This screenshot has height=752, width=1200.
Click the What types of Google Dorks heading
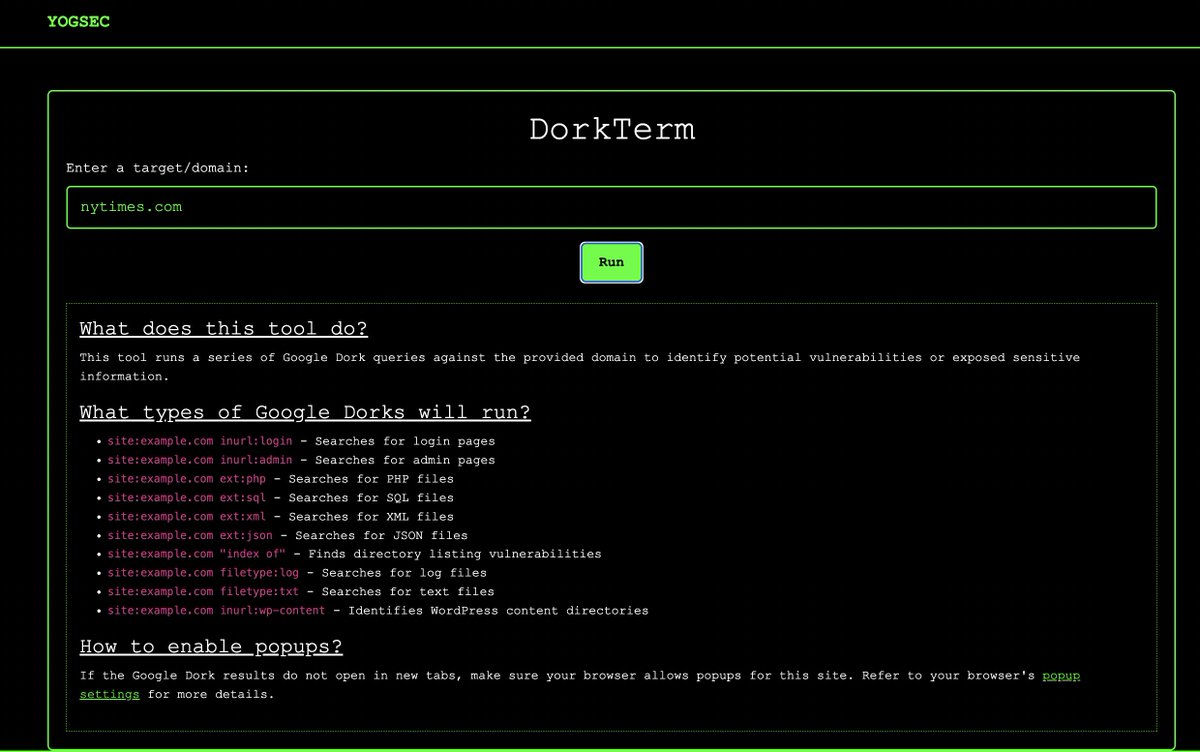tap(305, 412)
